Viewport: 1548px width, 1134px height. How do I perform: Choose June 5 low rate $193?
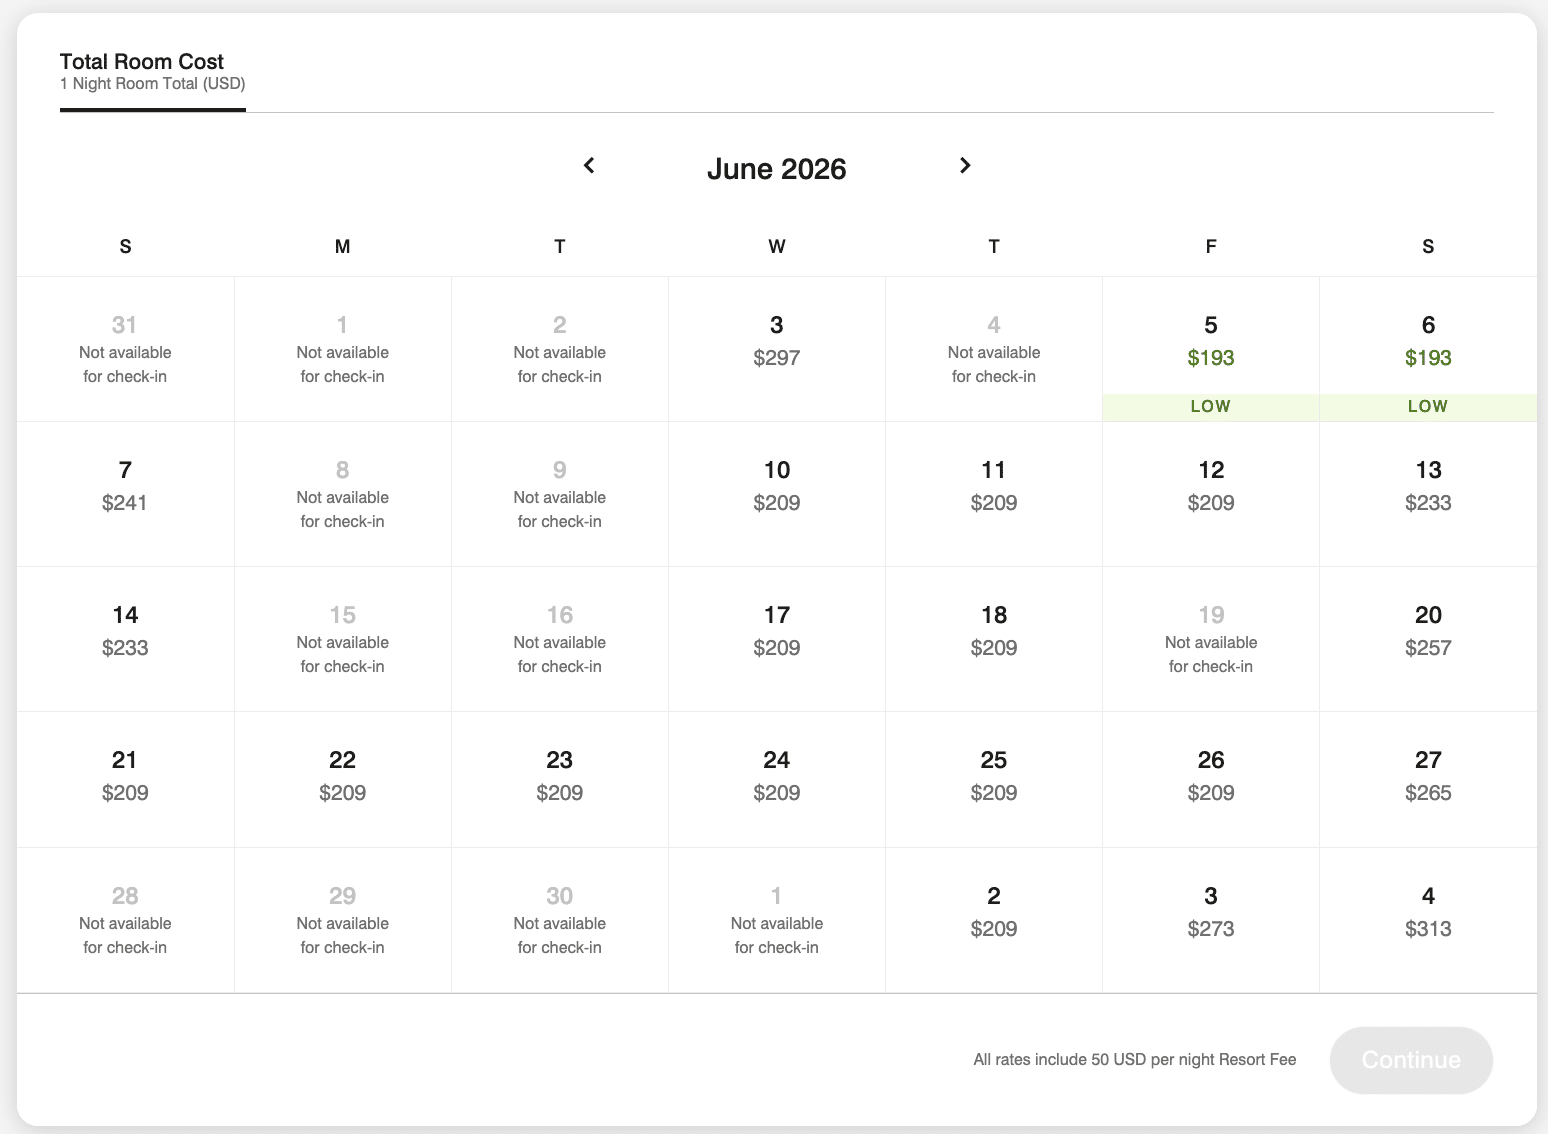pyautogui.click(x=1211, y=349)
